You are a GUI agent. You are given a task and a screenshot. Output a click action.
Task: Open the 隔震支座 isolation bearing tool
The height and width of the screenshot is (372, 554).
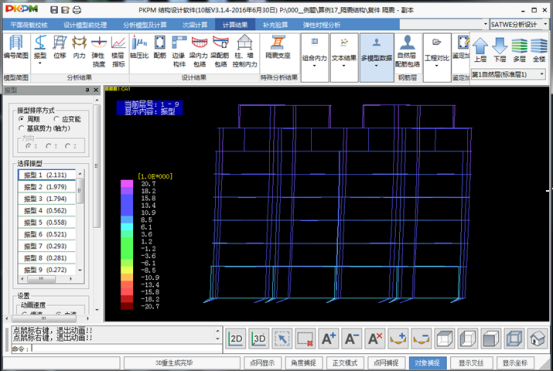(278, 47)
